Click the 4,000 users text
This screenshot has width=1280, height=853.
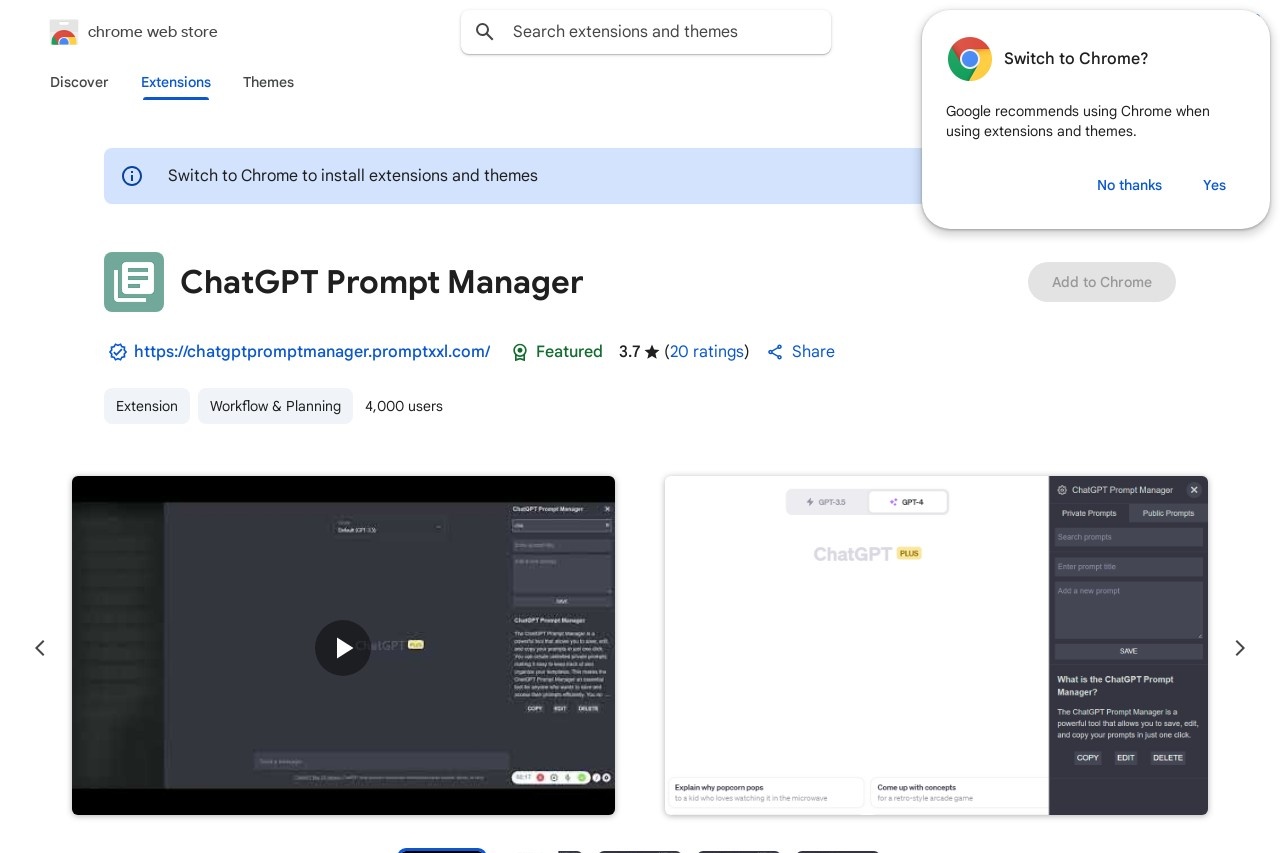click(x=404, y=406)
